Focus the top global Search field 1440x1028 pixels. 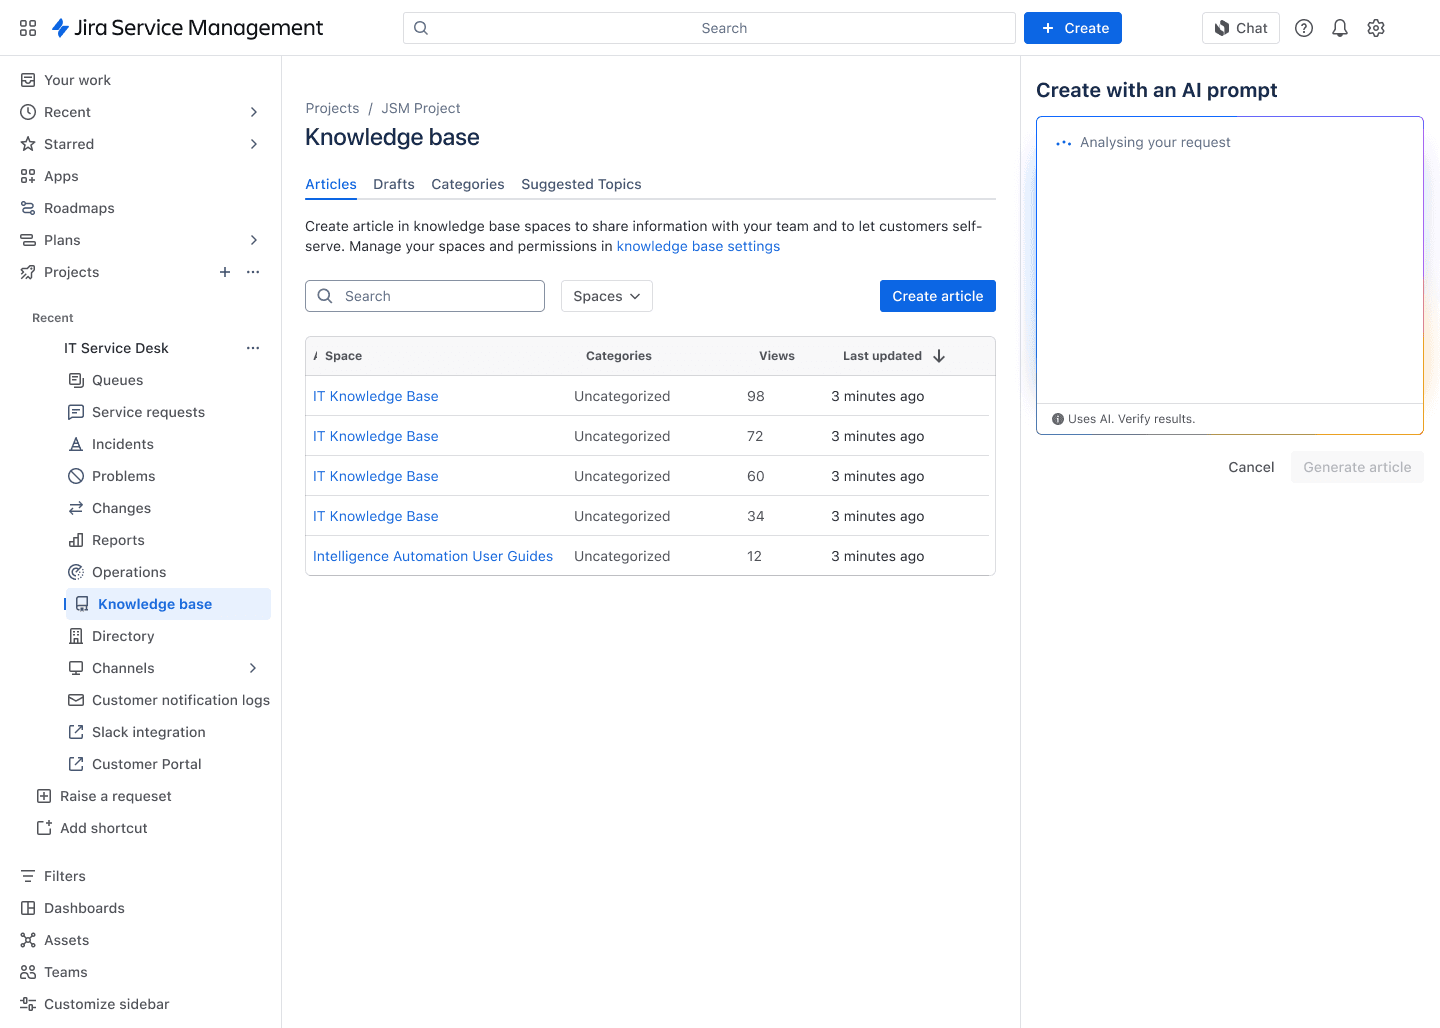[x=709, y=28]
